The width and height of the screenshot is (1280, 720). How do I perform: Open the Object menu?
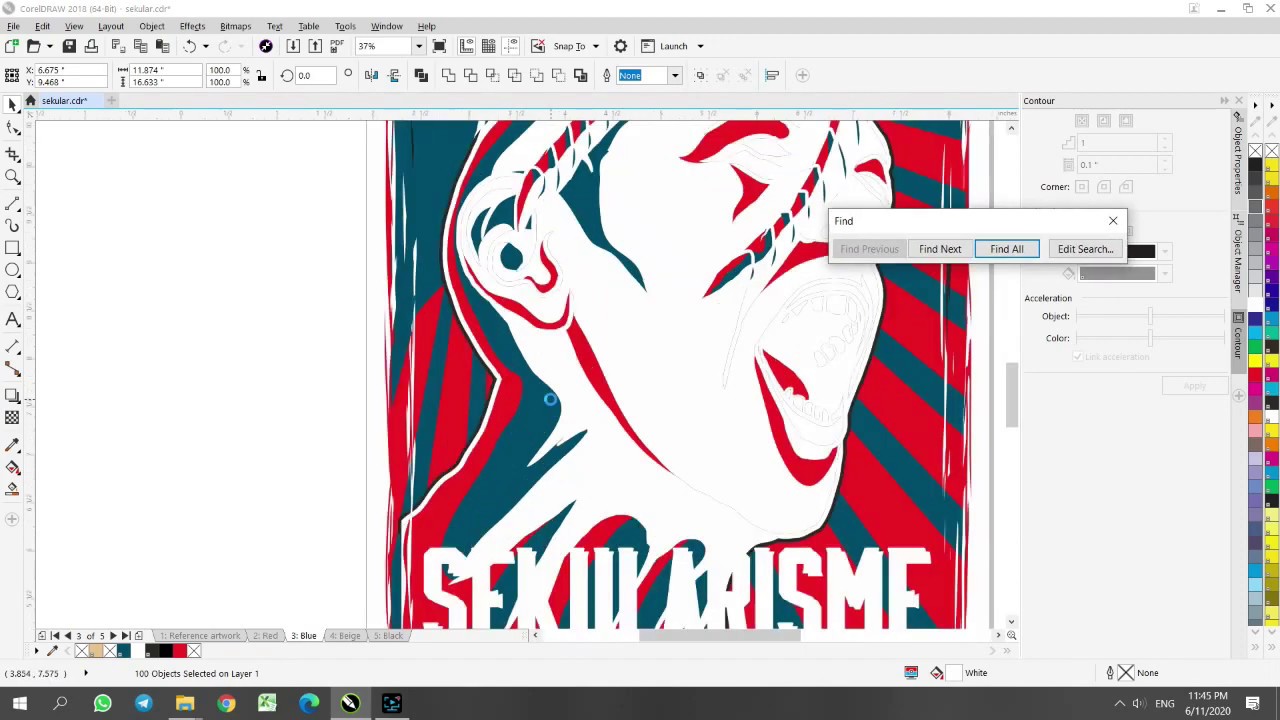[152, 26]
